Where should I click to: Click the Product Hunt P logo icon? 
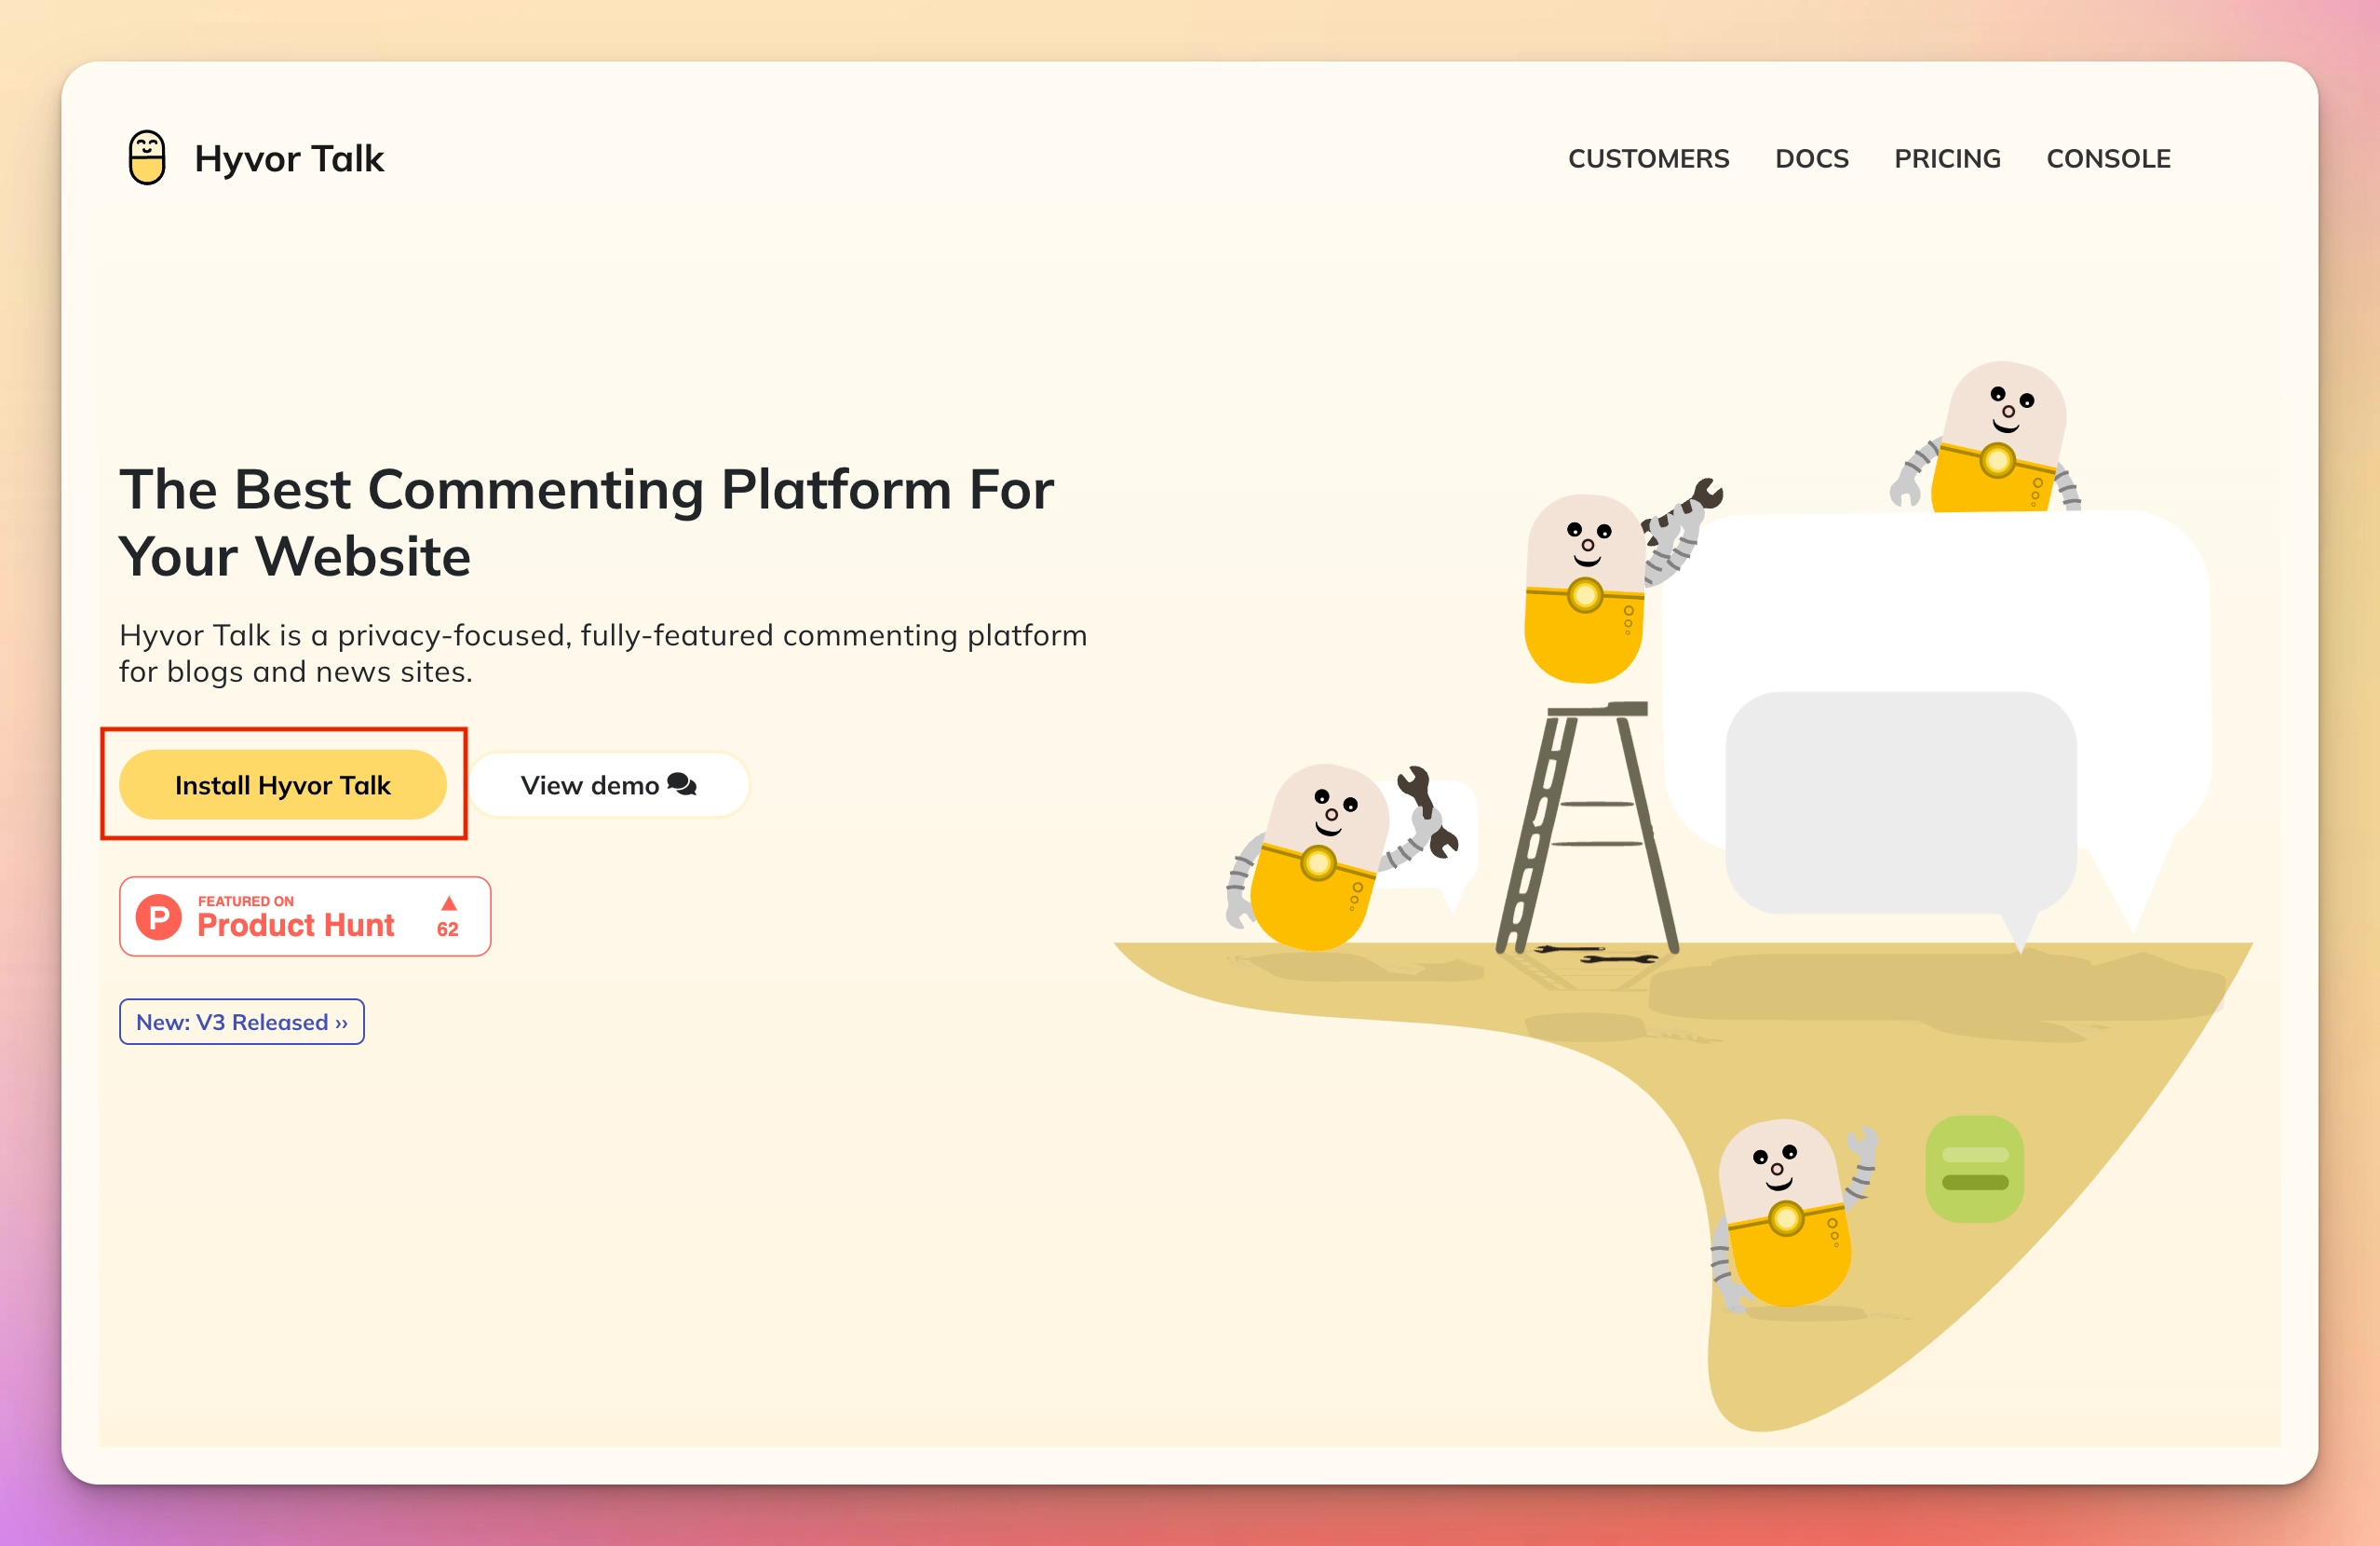click(158, 917)
